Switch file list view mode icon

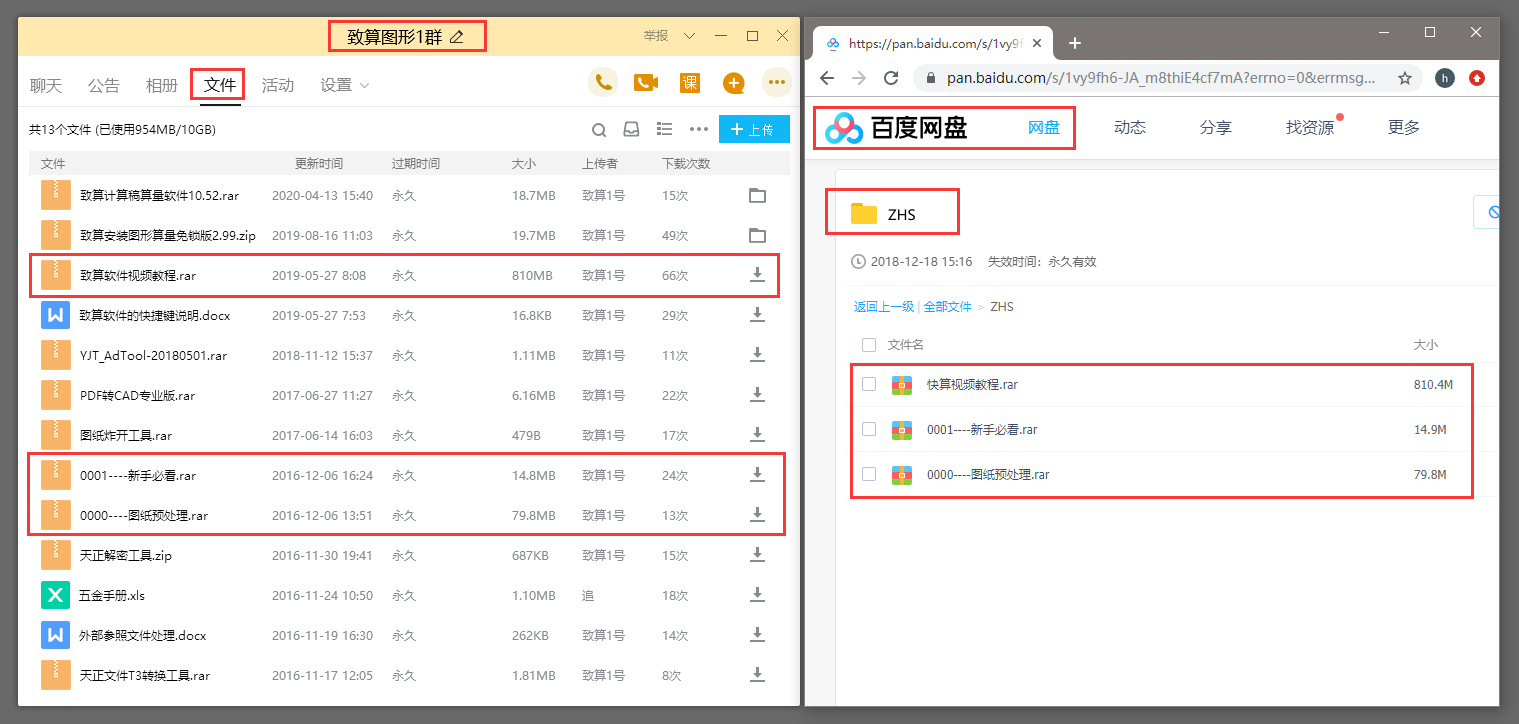click(x=664, y=129)
